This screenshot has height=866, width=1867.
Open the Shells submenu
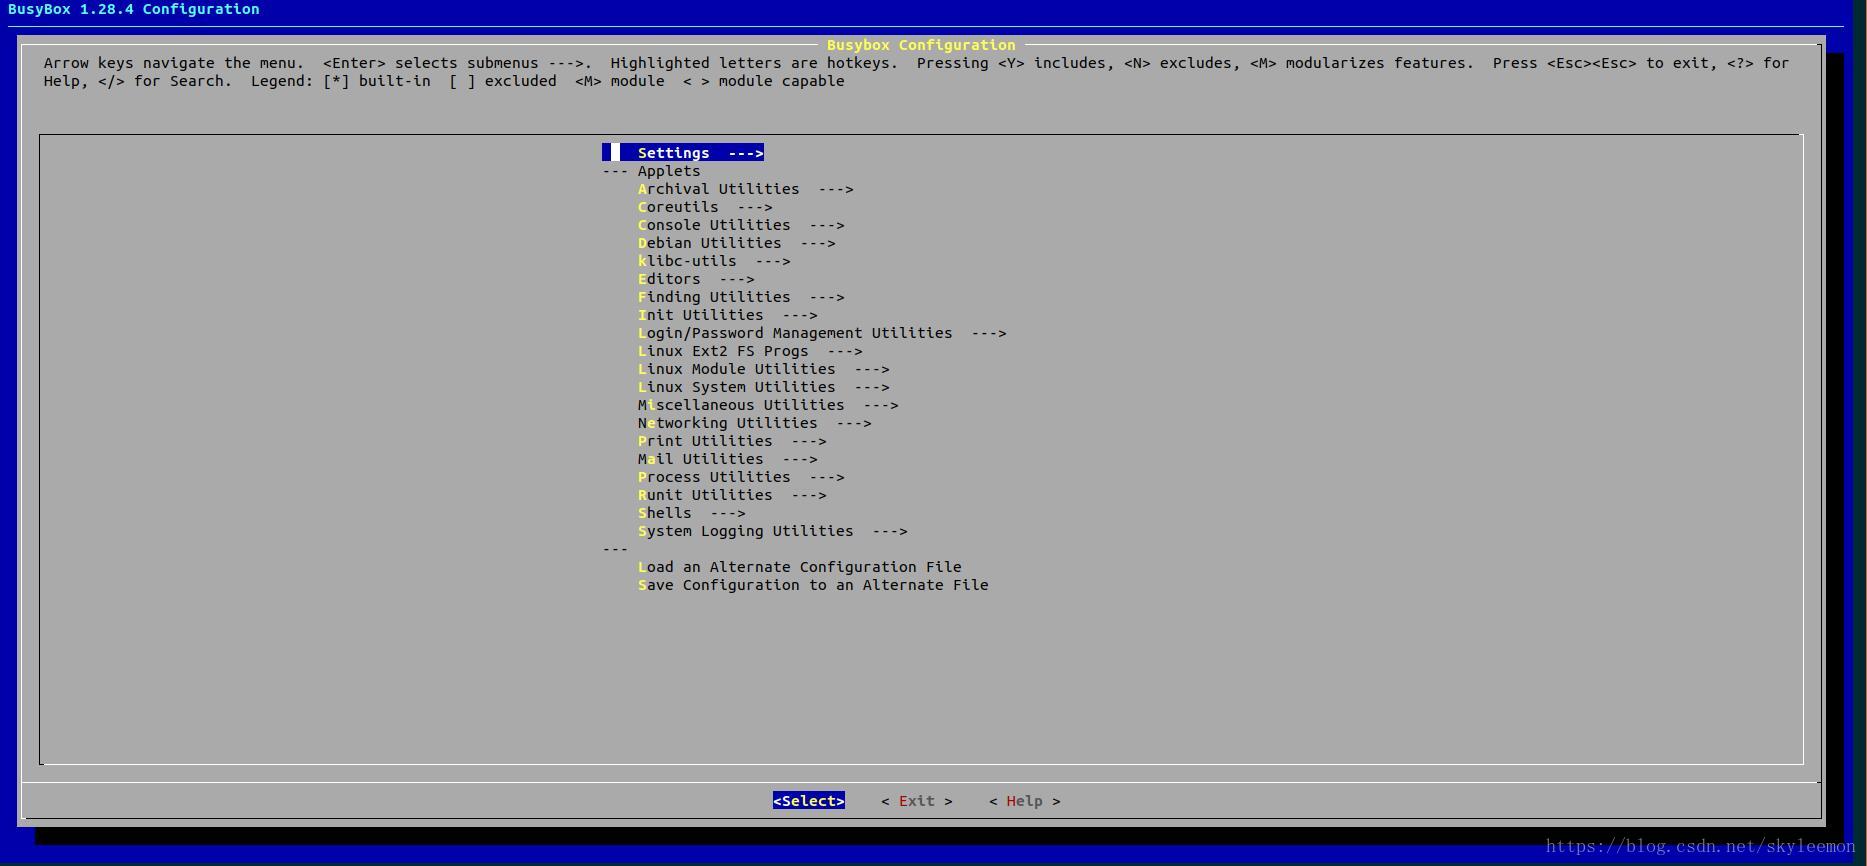[692, 513]
